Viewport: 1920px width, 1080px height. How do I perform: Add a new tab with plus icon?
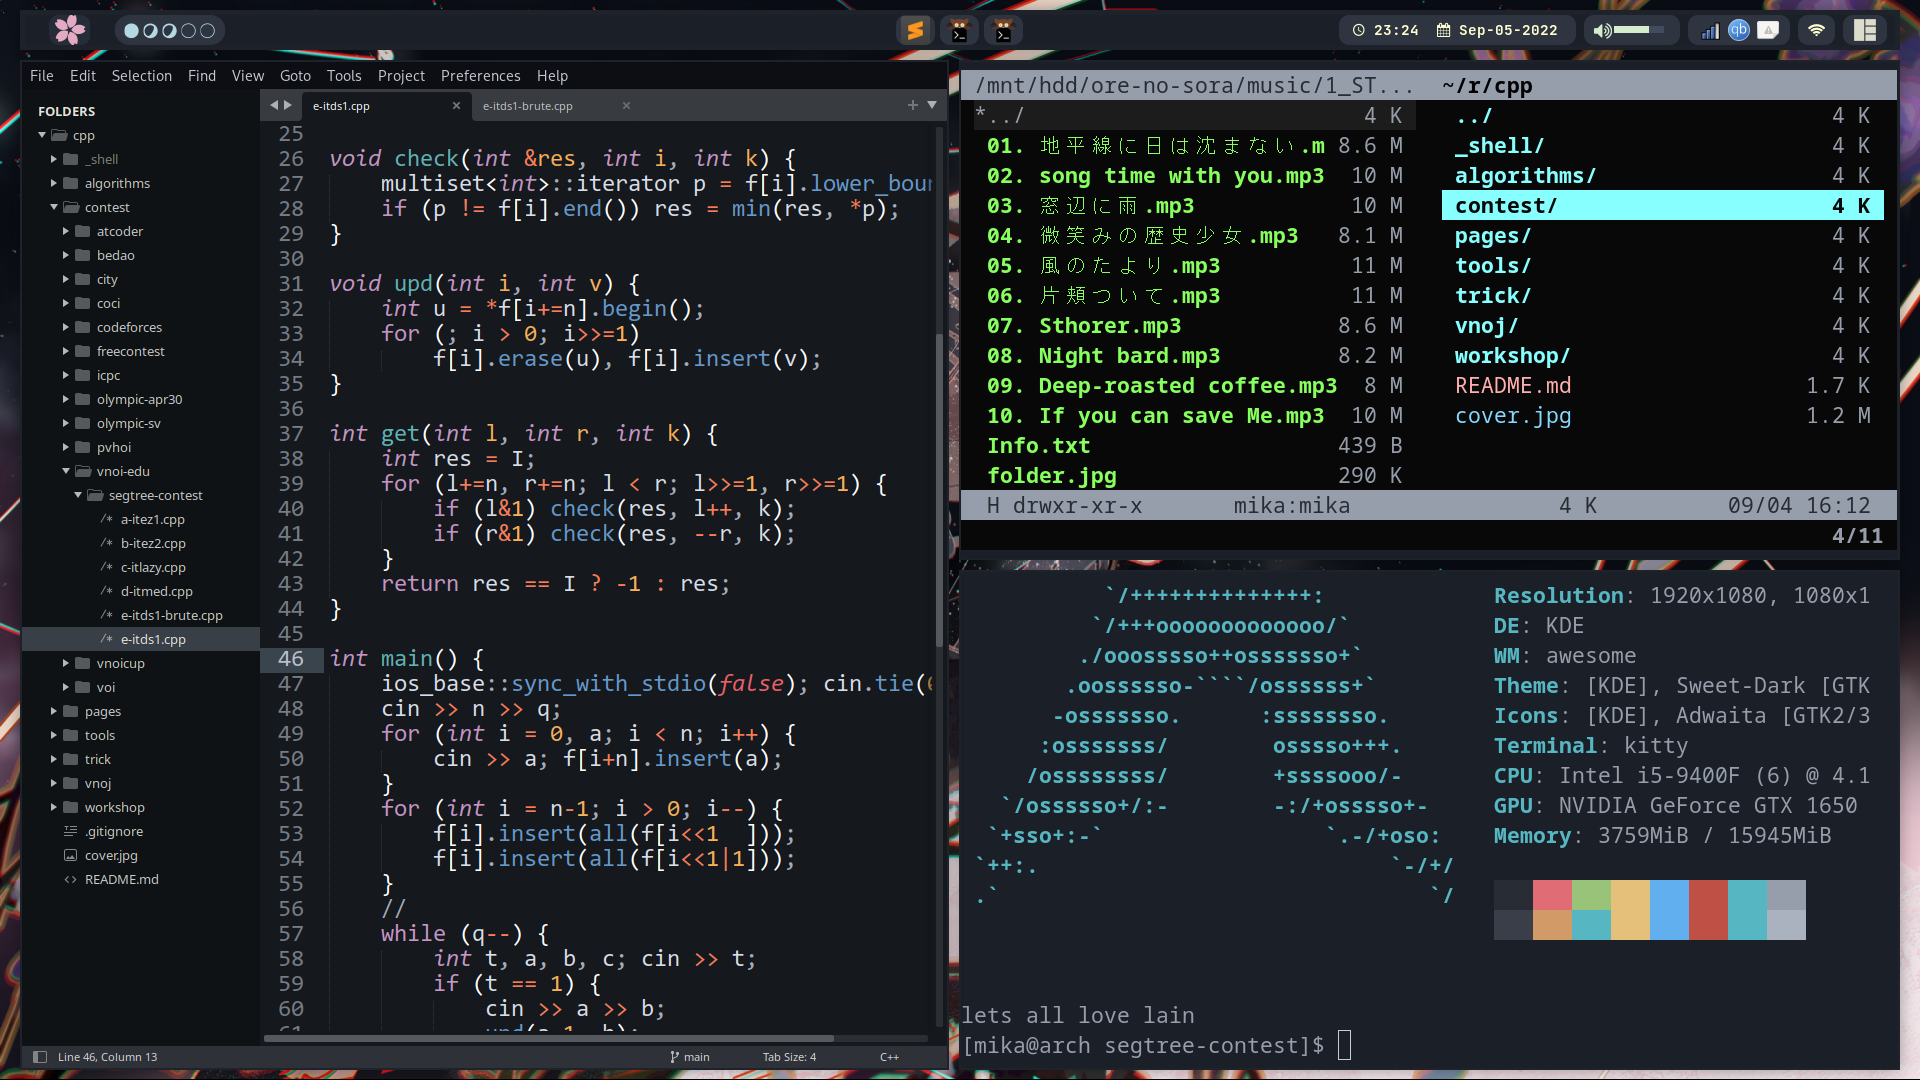[x=912, y=105]
